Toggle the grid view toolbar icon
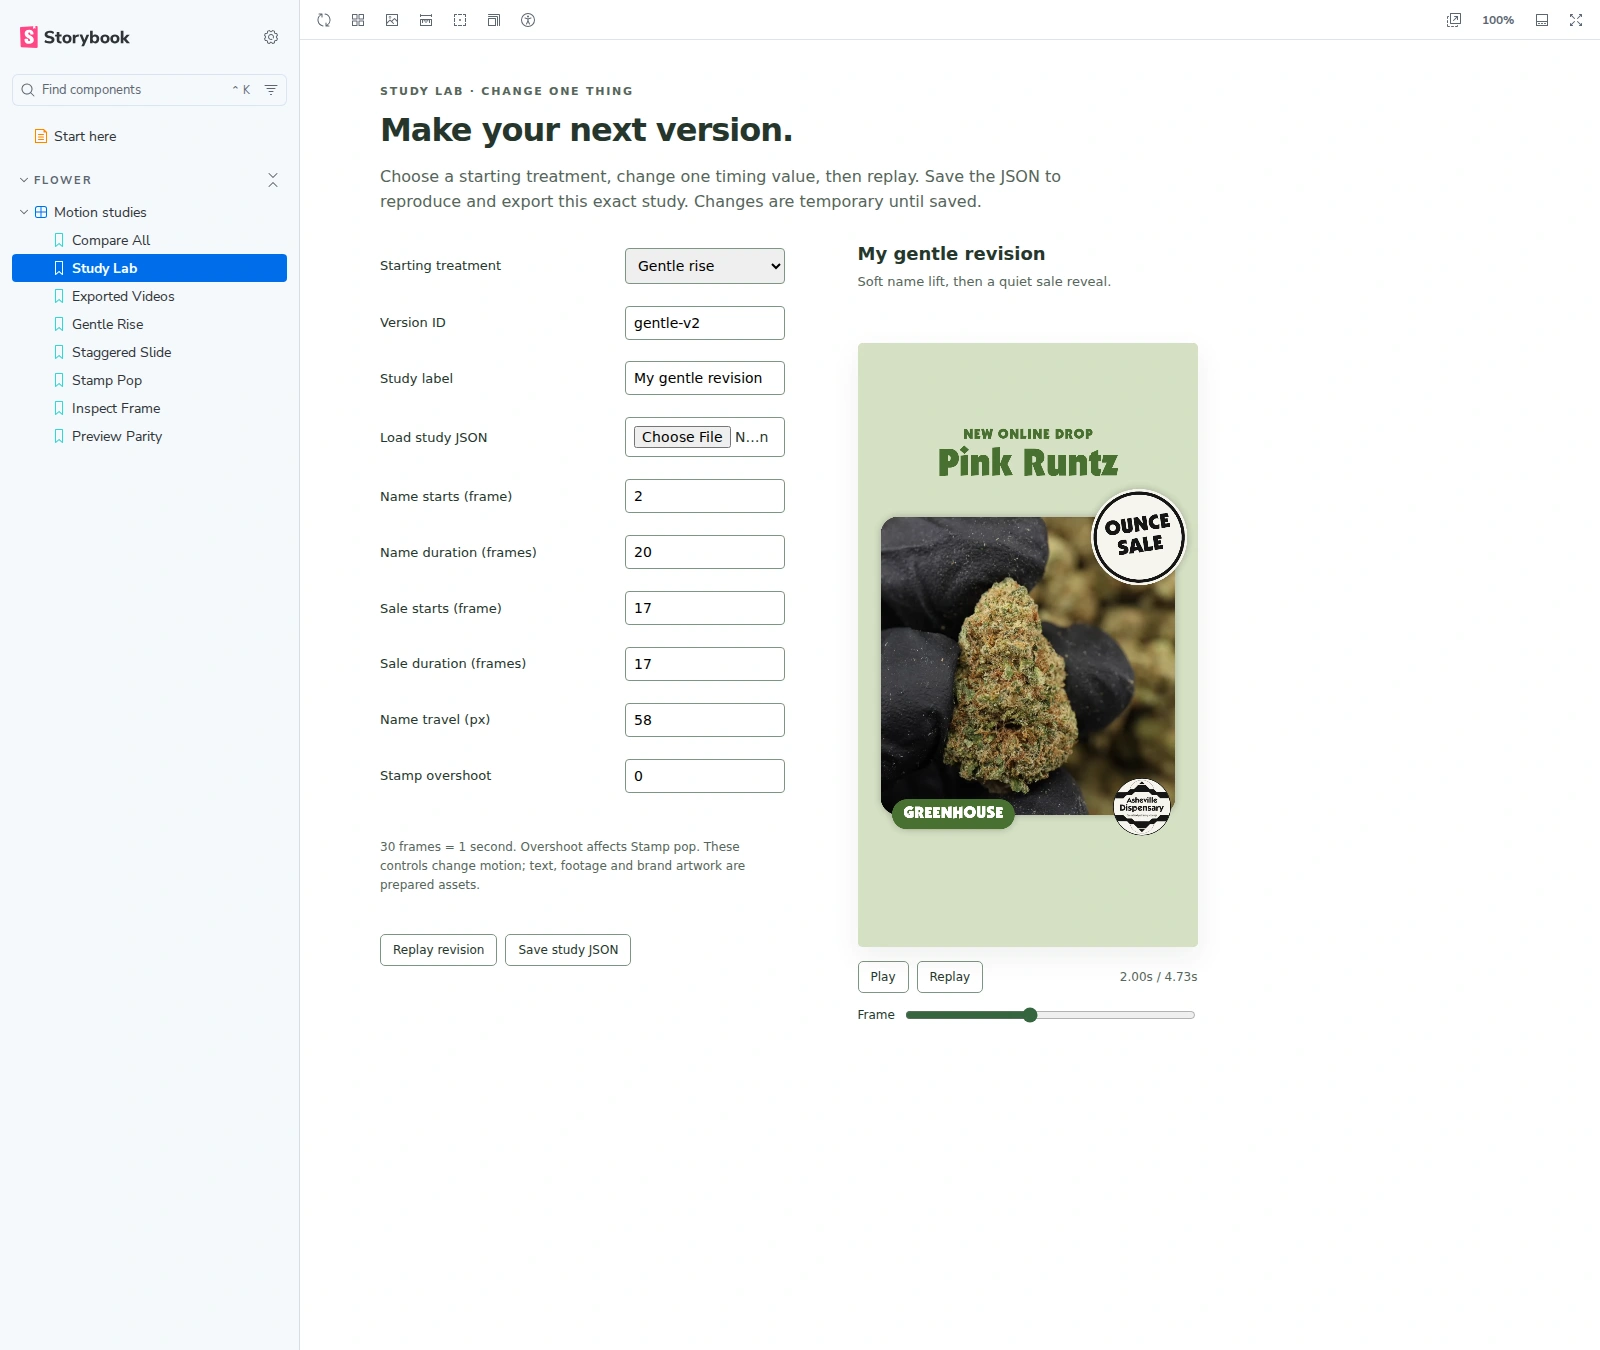1600x1350 pixels. 358,20
